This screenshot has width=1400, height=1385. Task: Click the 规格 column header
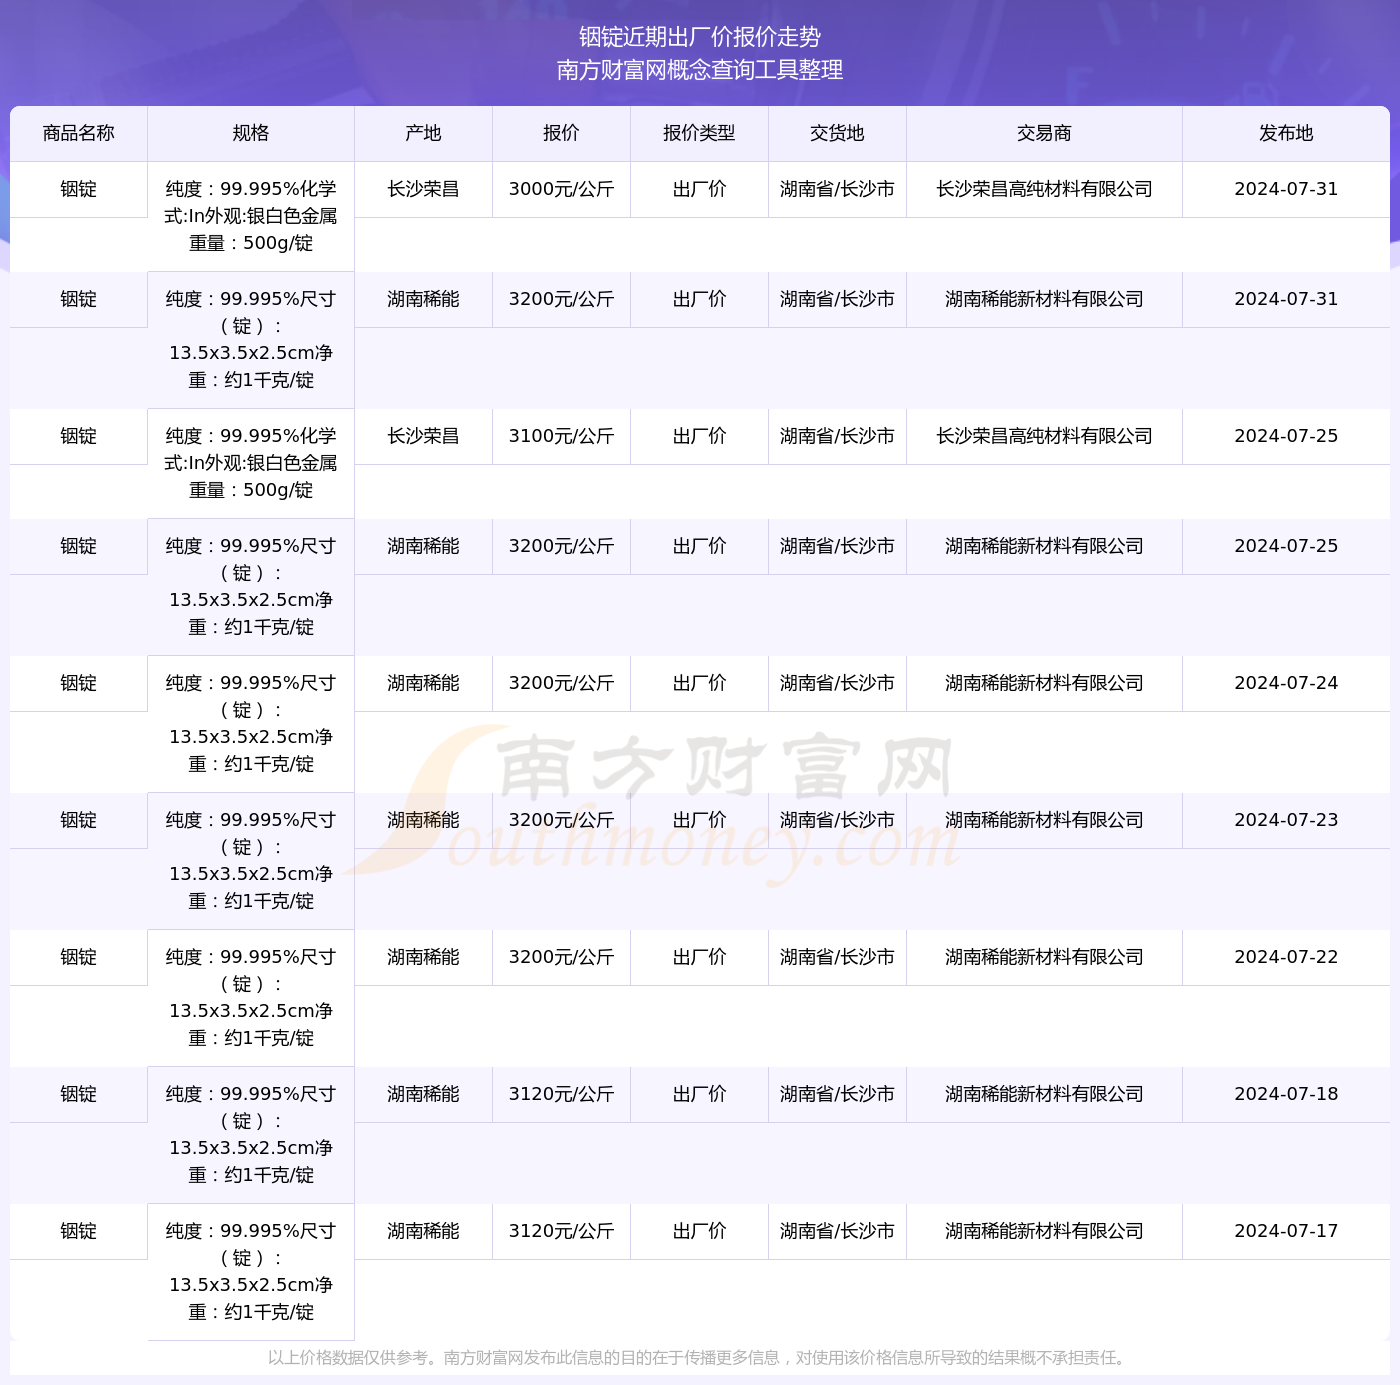pyautogui.click(x=251, y=133)
